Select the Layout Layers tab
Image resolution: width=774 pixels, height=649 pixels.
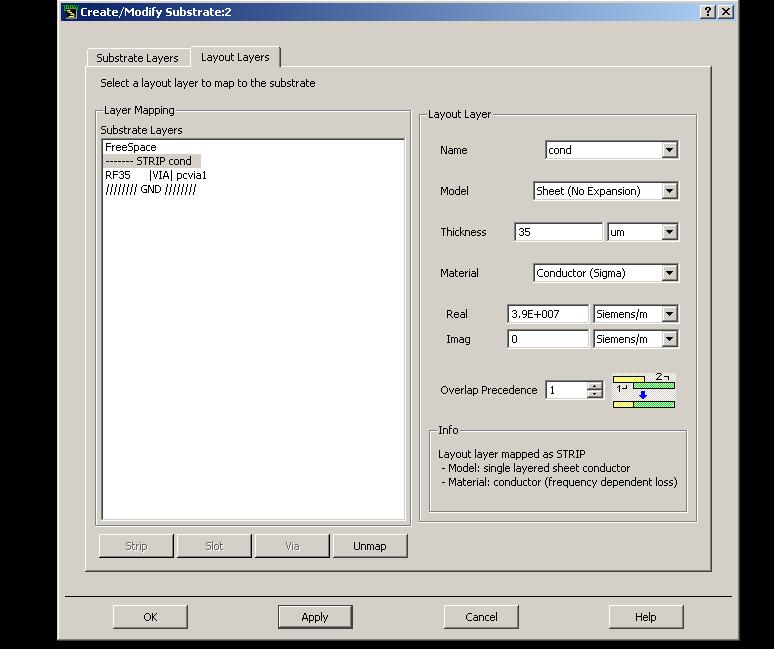[x=235, y=57]
